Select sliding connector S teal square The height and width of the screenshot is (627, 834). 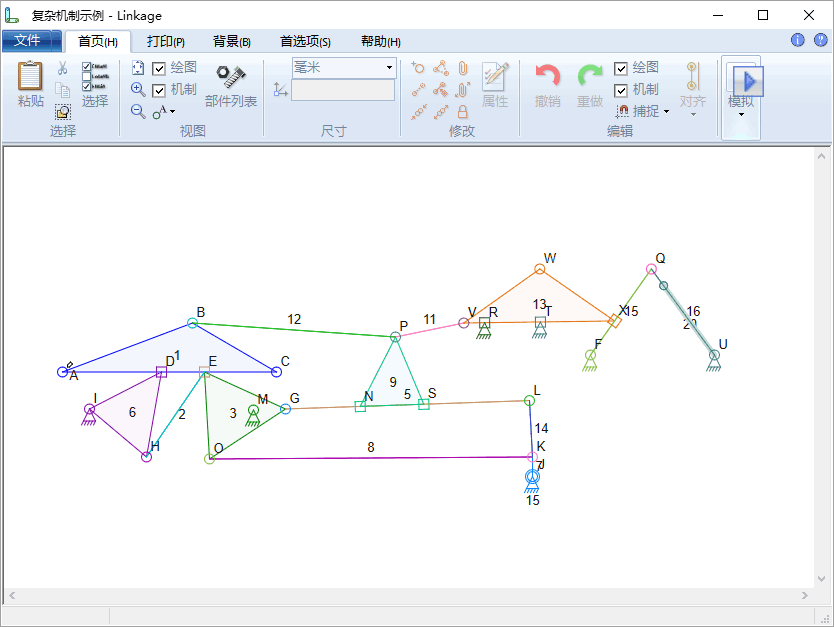423,404
